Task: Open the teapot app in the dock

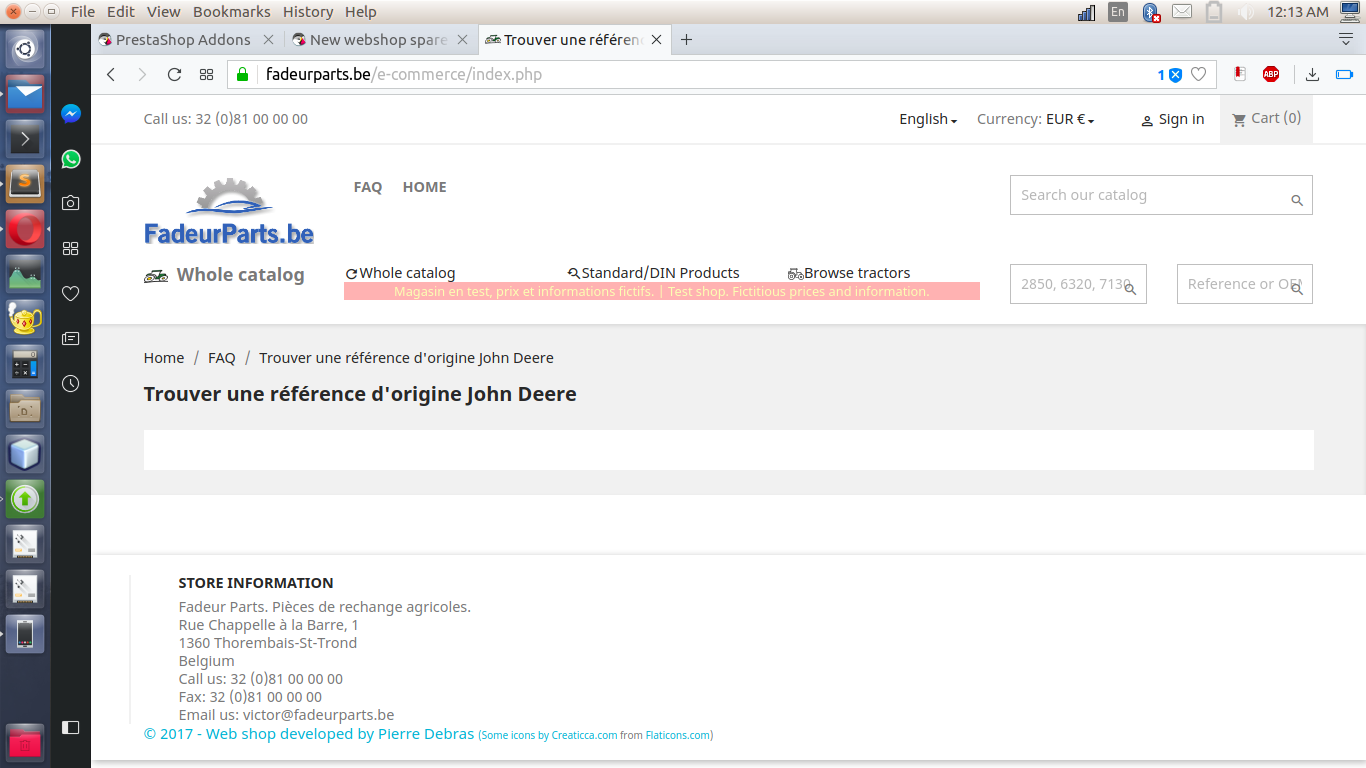Action: point(25,320)
